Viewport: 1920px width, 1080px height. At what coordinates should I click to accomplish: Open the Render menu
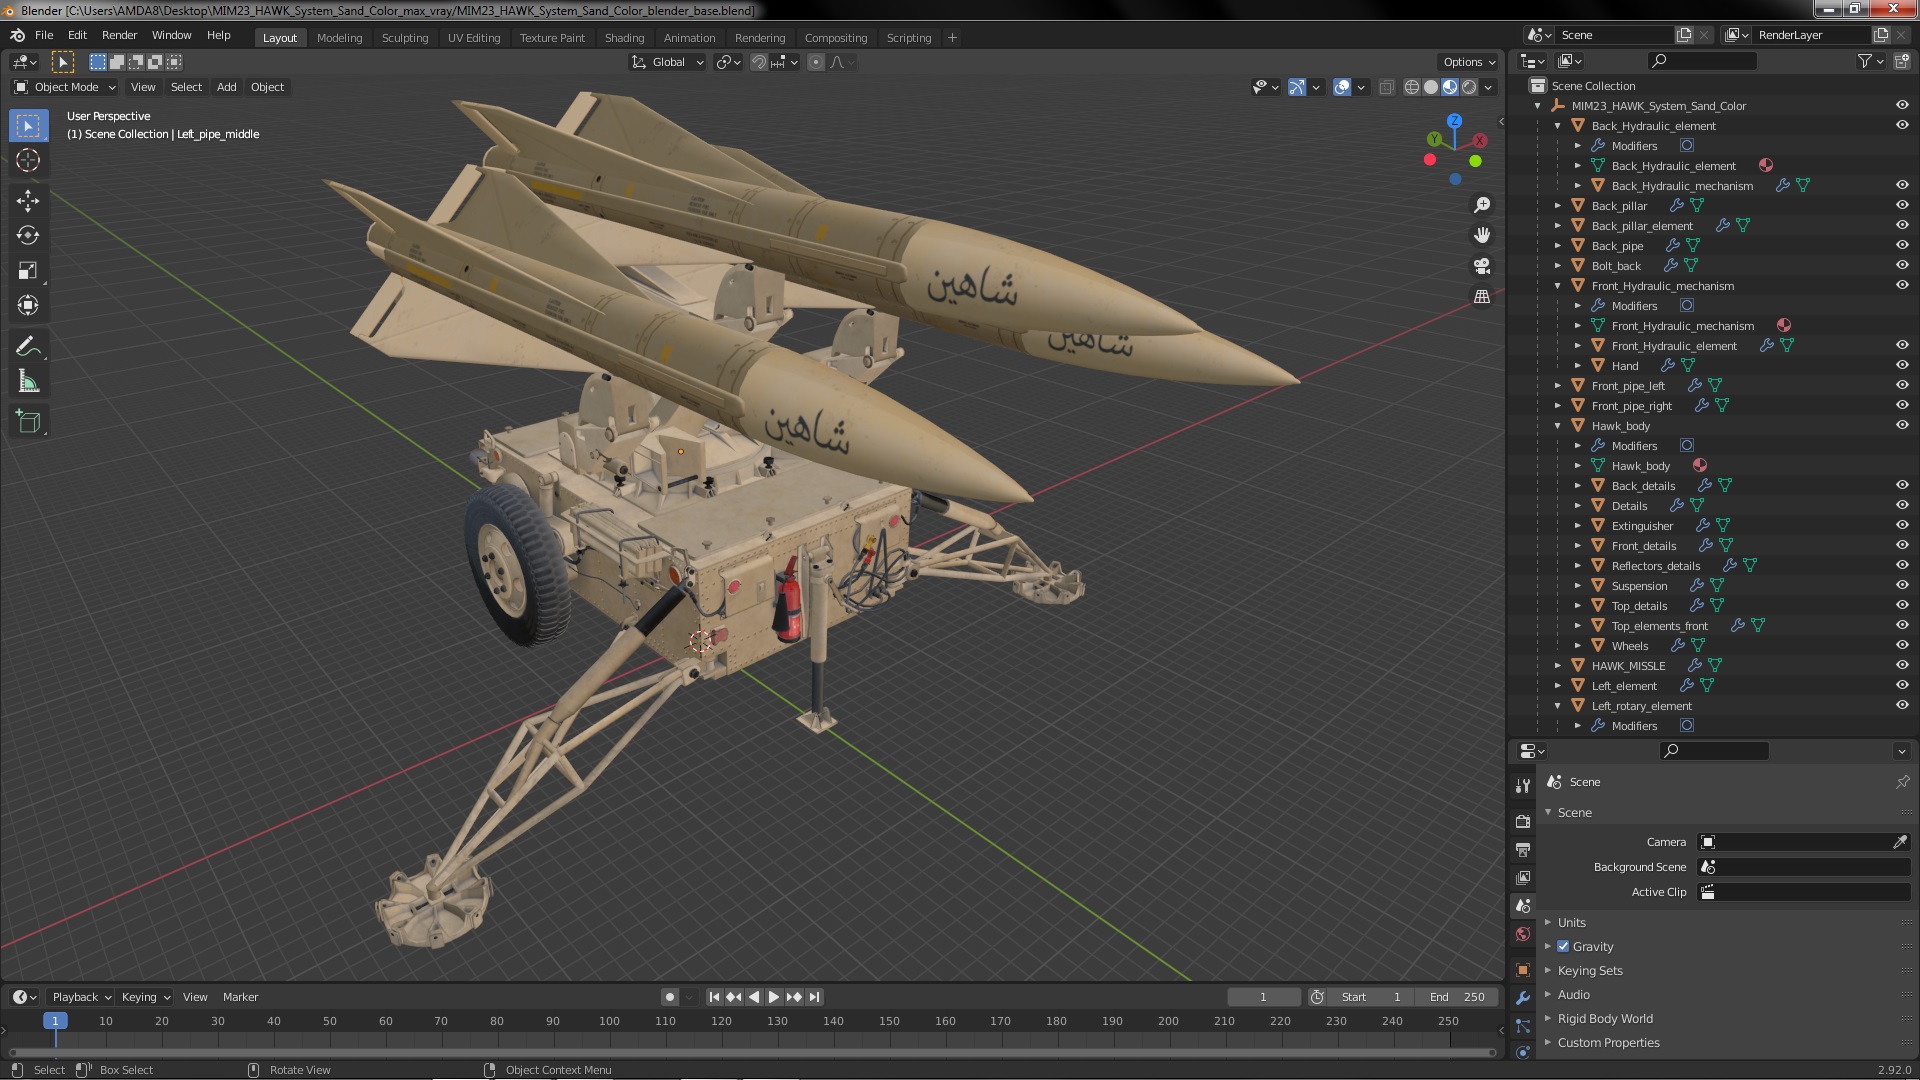(119, 35)
